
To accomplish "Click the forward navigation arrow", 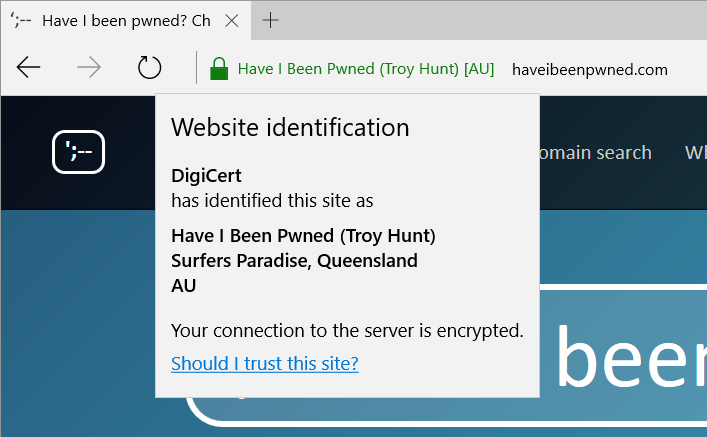I will tap(89, 68).
